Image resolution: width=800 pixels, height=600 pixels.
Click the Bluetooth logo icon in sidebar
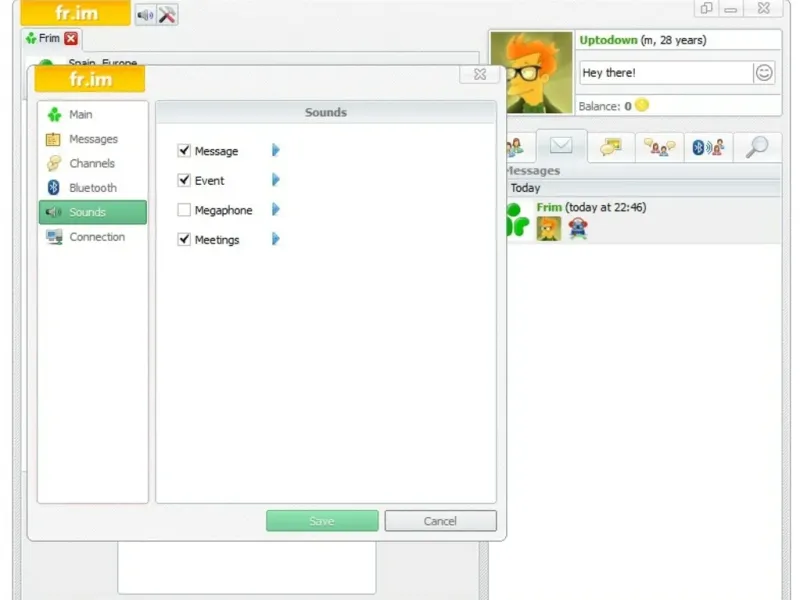tap(54, 188)
